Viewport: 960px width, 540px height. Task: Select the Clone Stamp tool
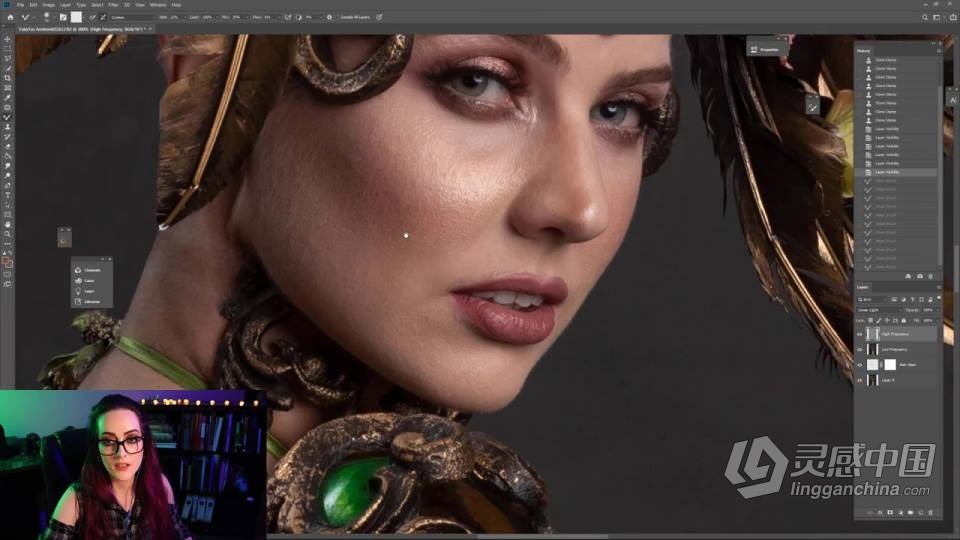(7, 127)
